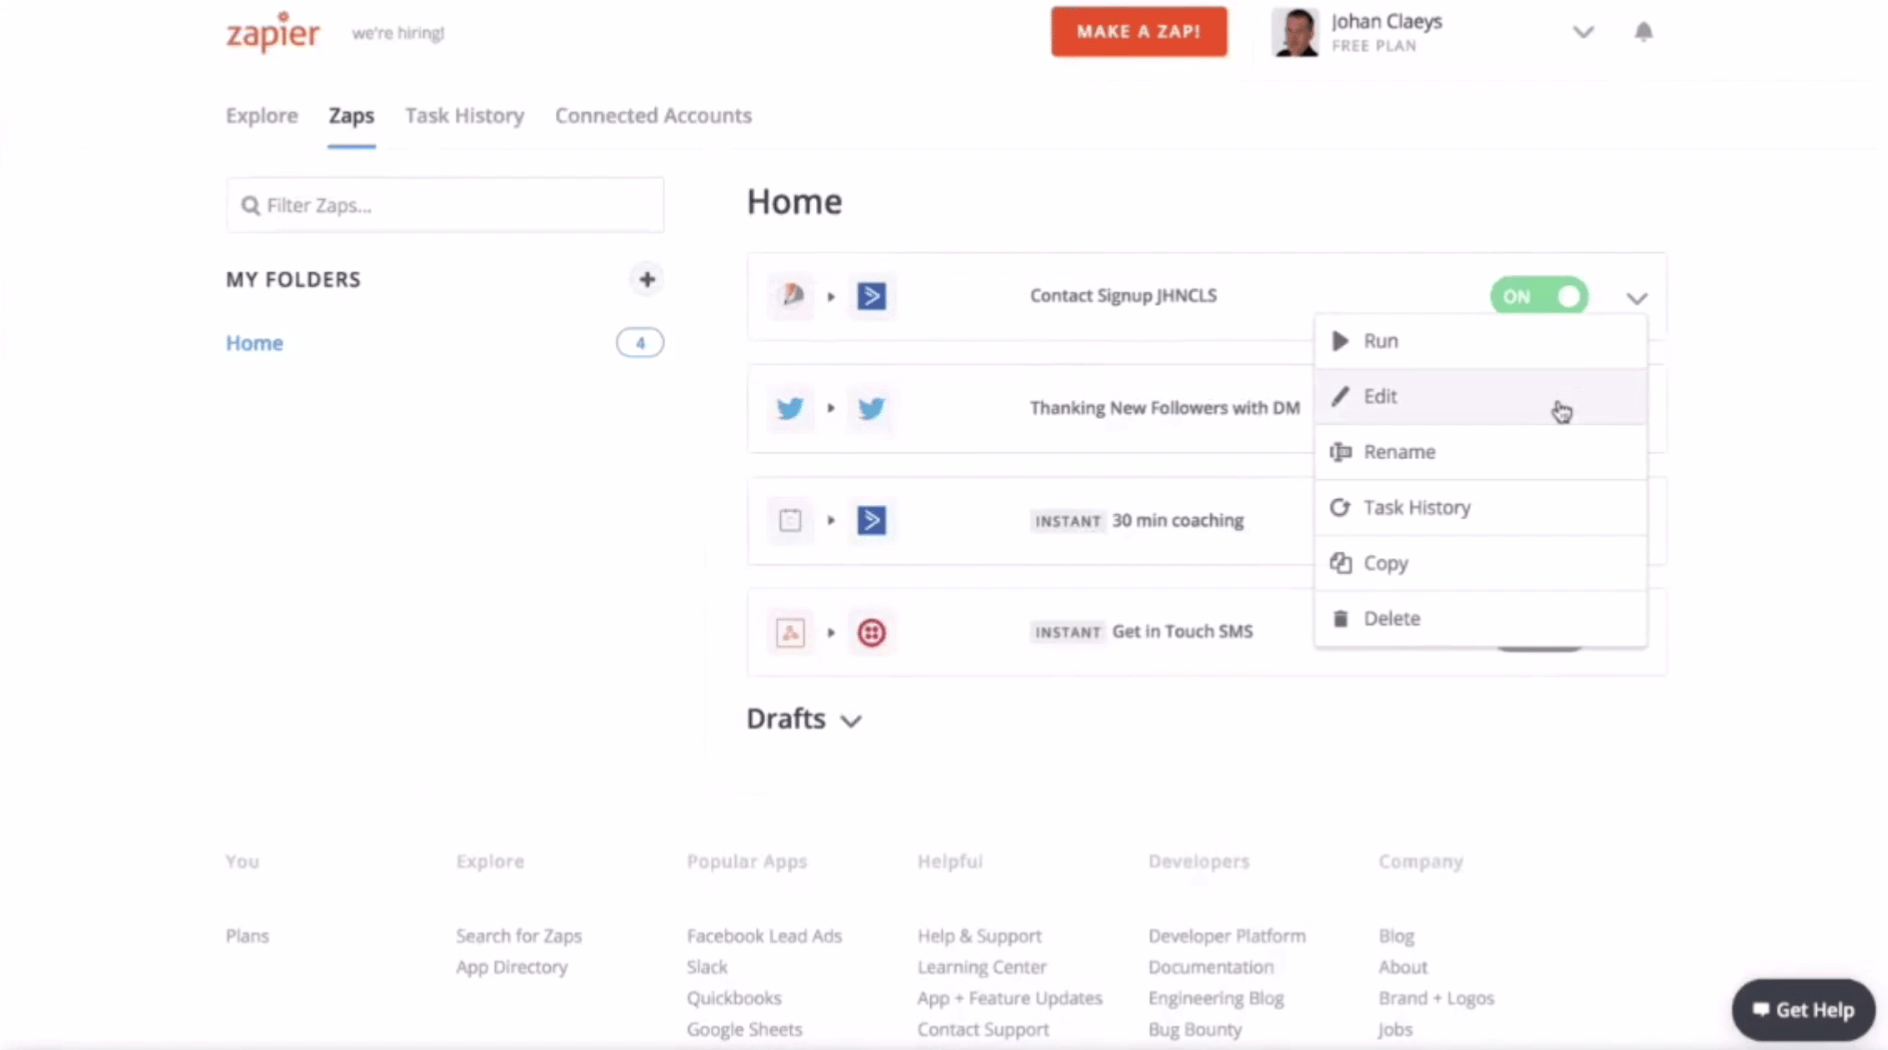Click Johan Claeys profile avatar
This screenshot has height=1050, width=1888.
click(1295, 32)
